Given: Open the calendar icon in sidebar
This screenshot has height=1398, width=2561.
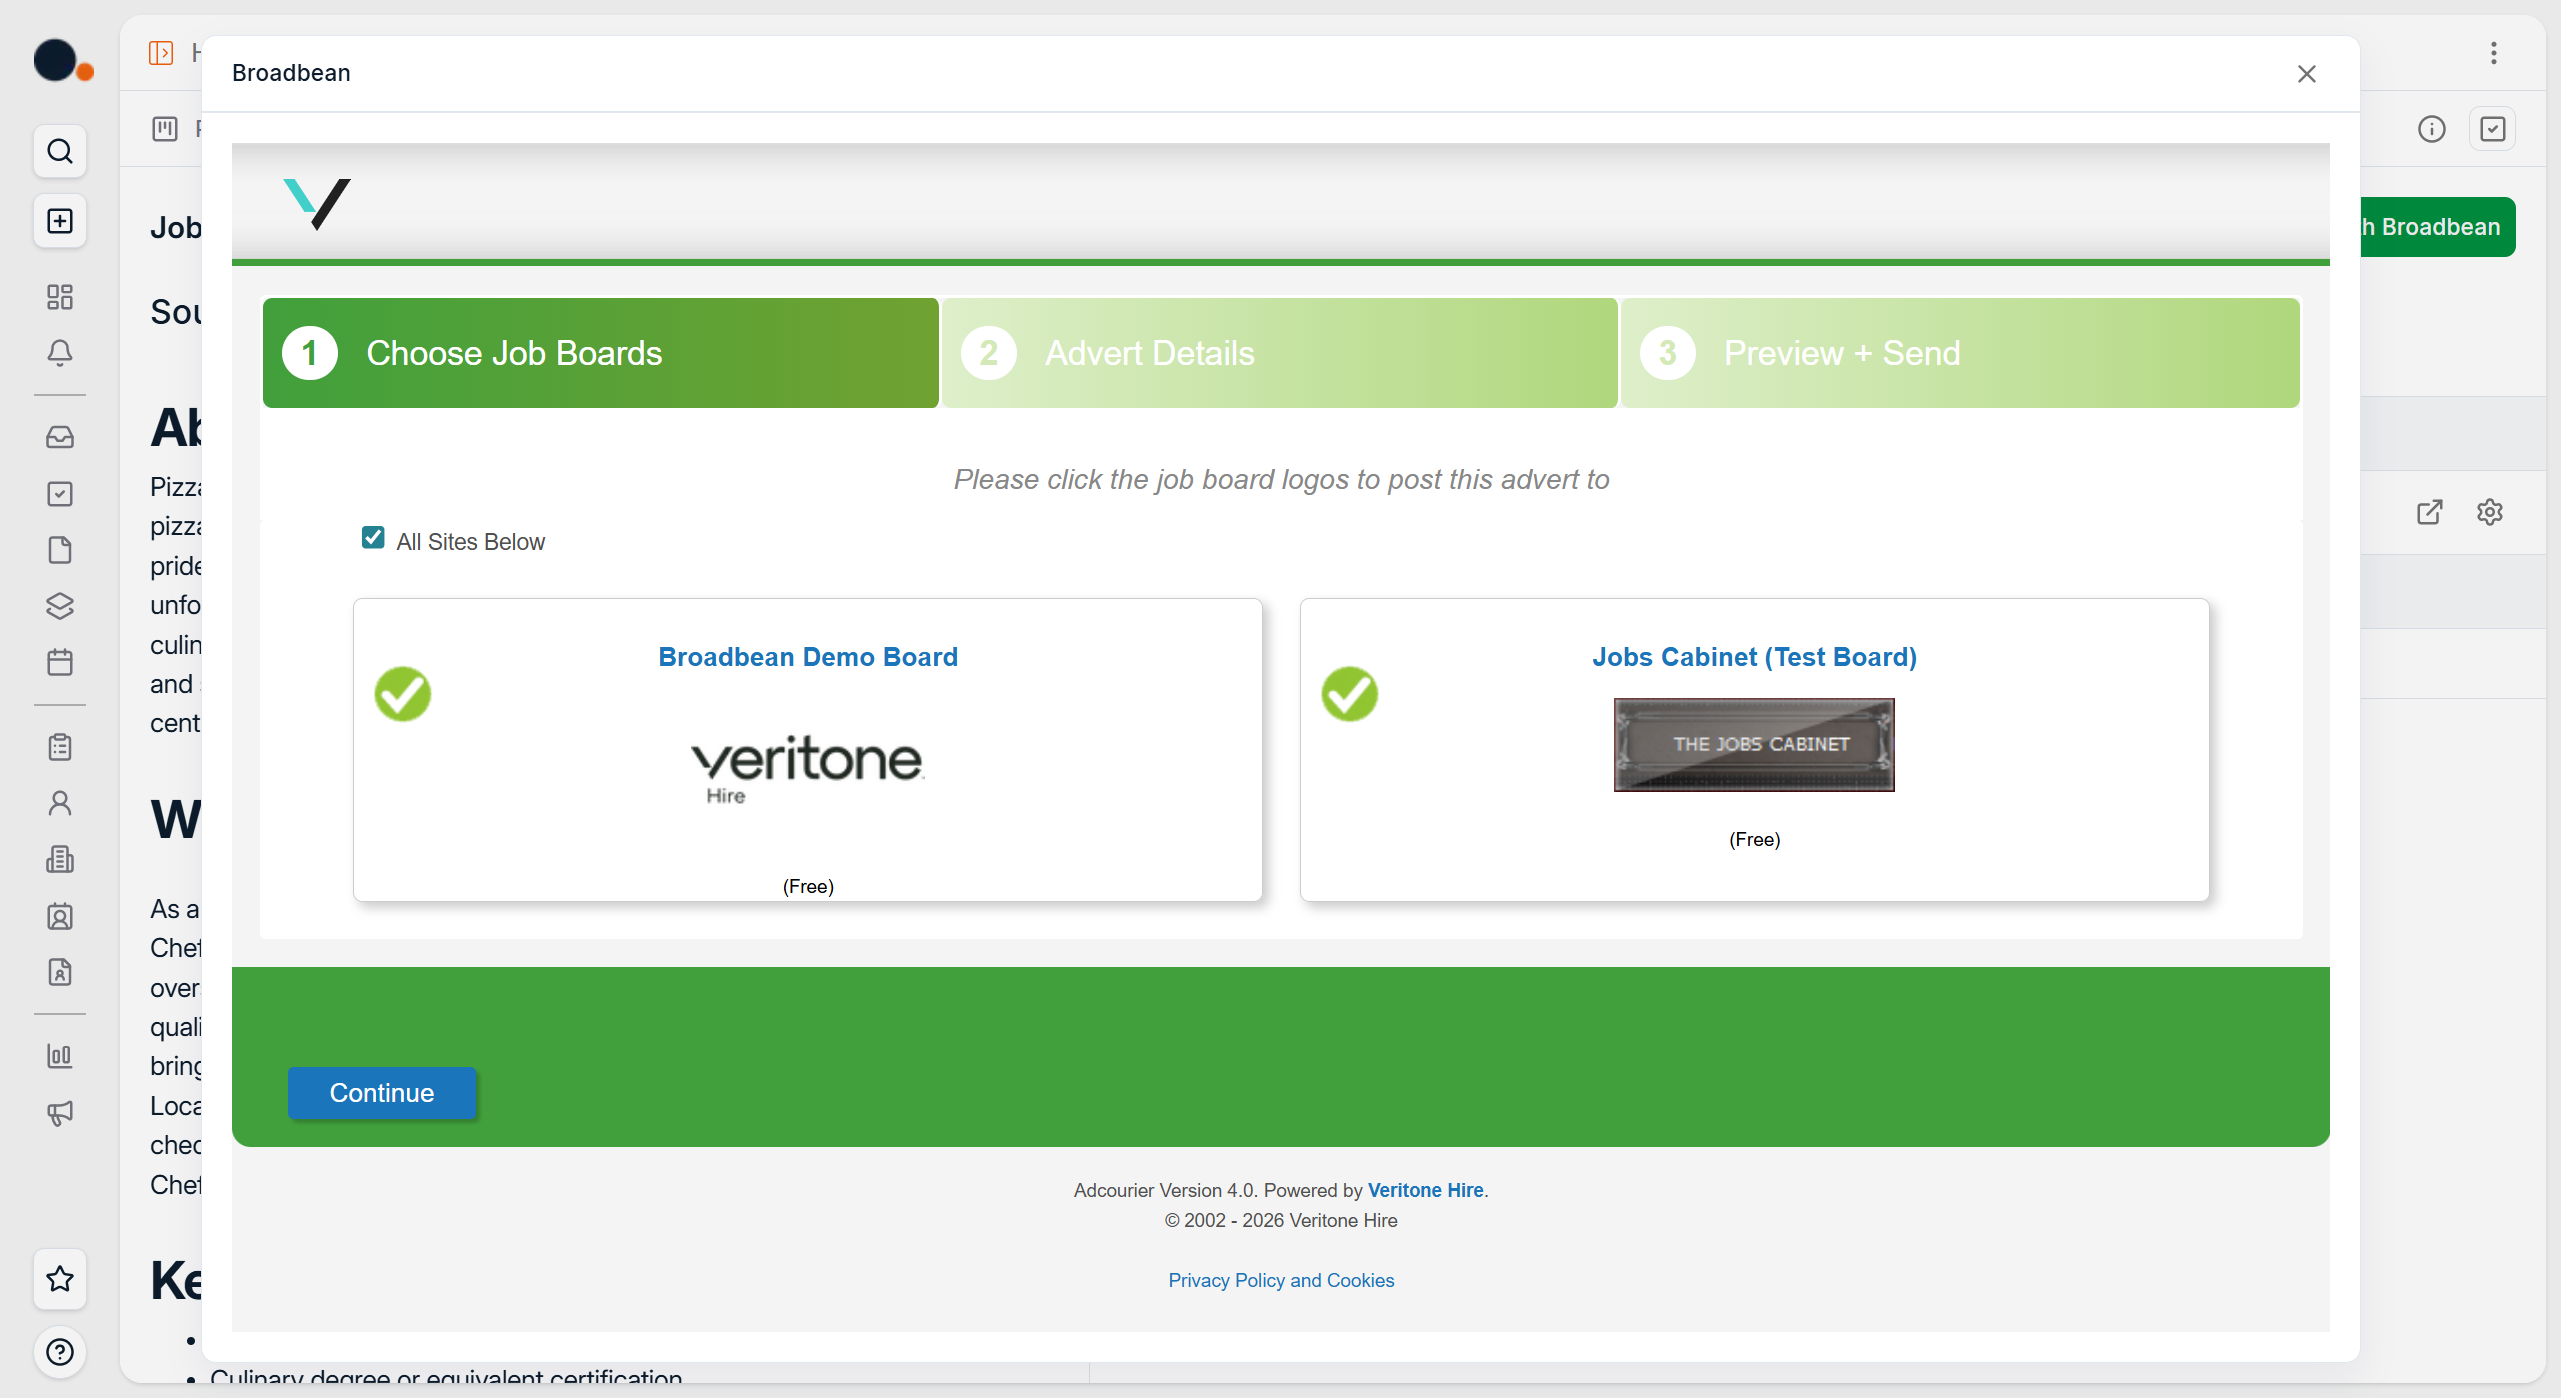Looking at the screenshot, I should (x=60, y=662).
